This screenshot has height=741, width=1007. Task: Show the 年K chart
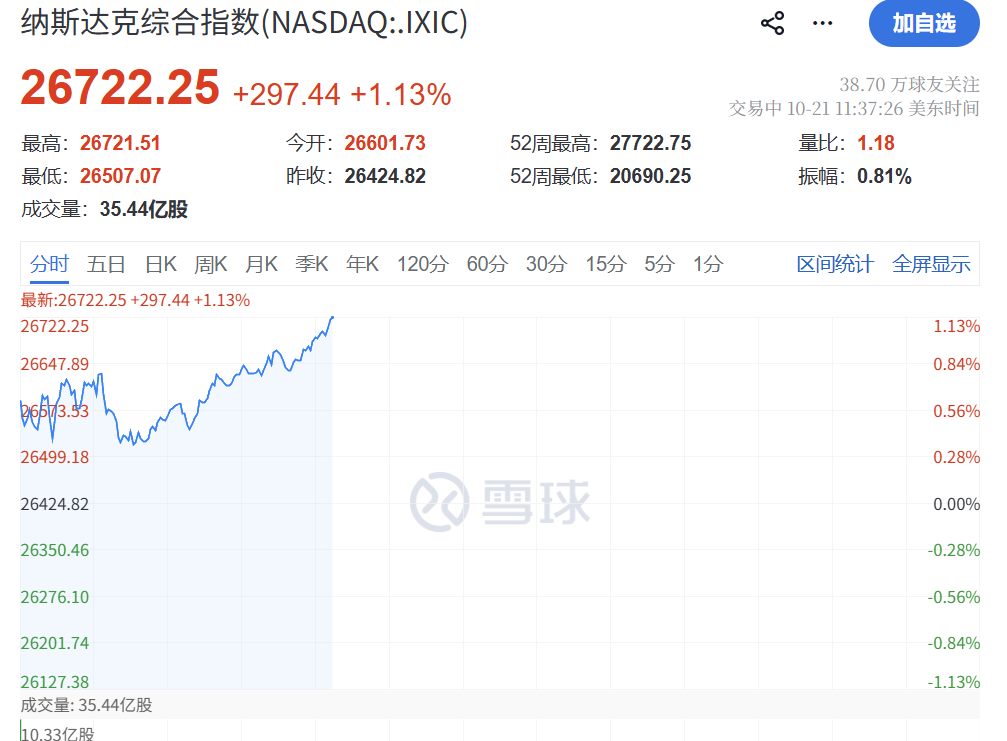pos(362,264)
